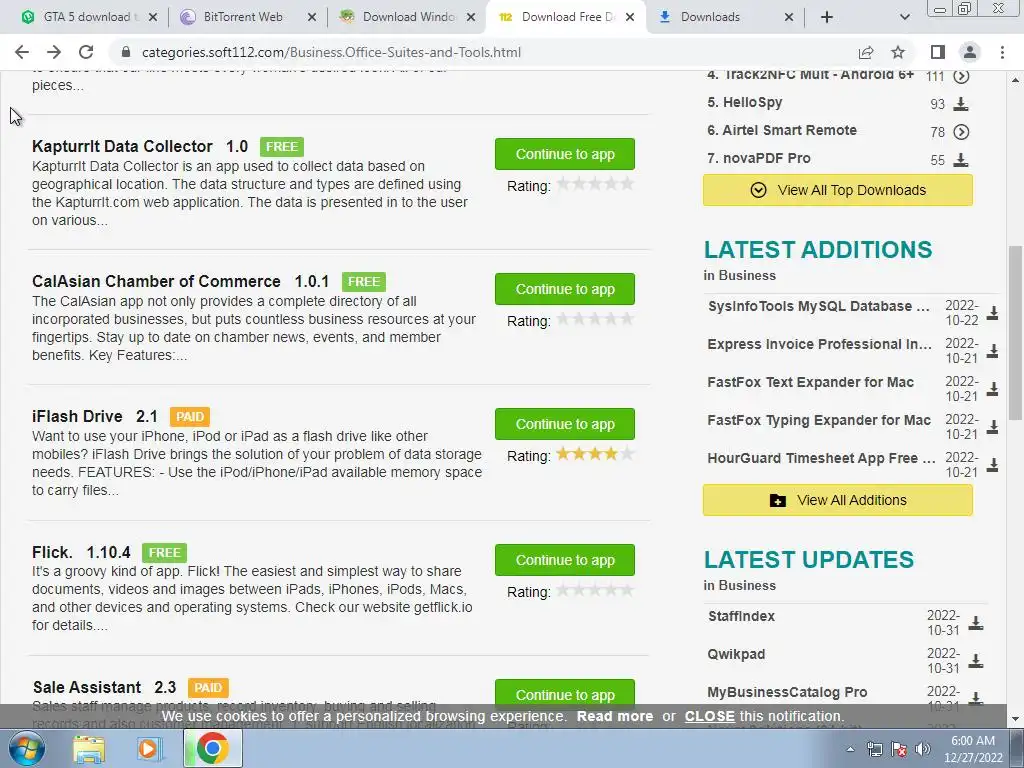Click the download icon next to novaPDF Pro

click(961, 160)
